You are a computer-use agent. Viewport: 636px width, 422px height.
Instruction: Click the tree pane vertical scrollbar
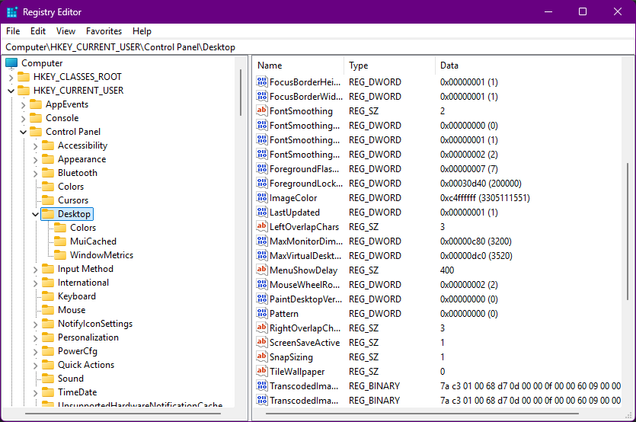pos(241,93)
